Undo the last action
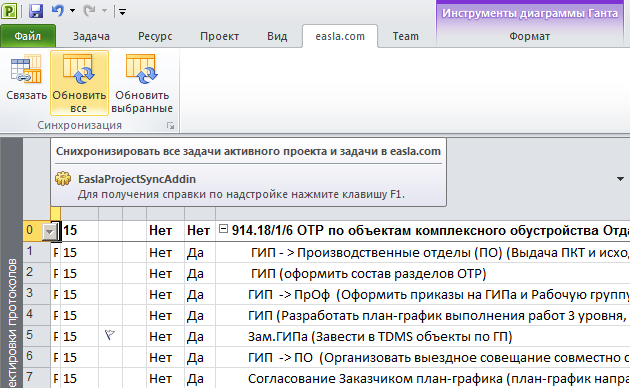The width and height of the screenshot is (630, 388). (58, 10)
